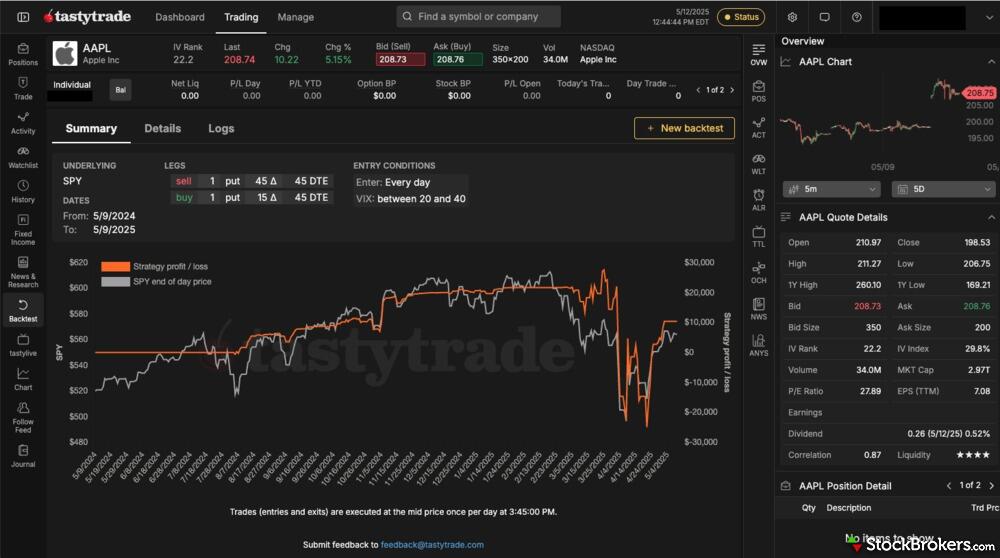Open the Journal sidebar icon
This screenshot has width=1000, height=558.
coord(23,456)
